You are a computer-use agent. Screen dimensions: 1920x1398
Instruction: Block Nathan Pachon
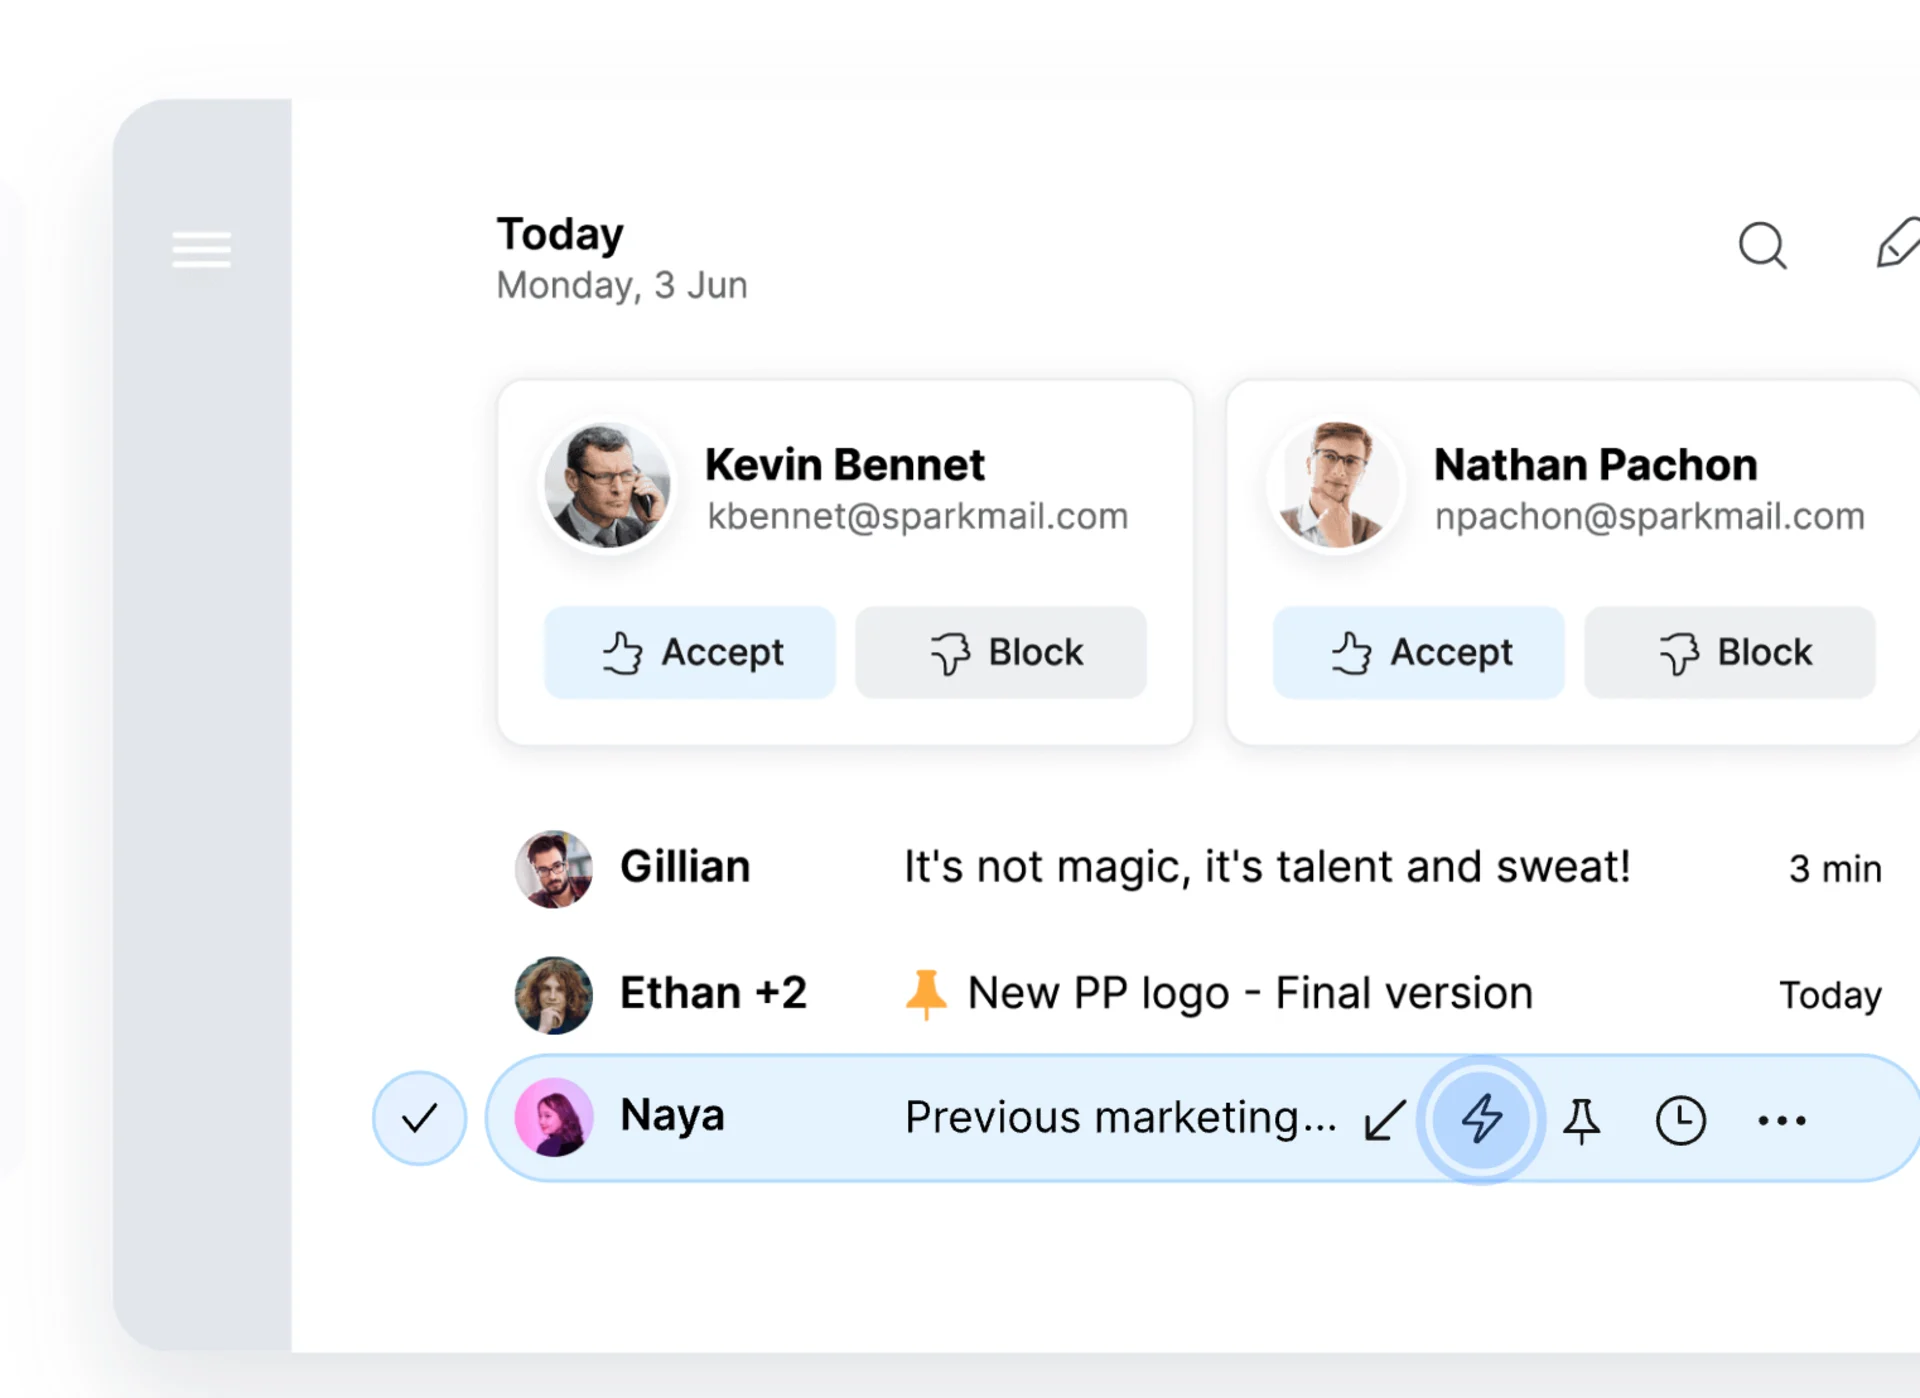coord(1730,652)
